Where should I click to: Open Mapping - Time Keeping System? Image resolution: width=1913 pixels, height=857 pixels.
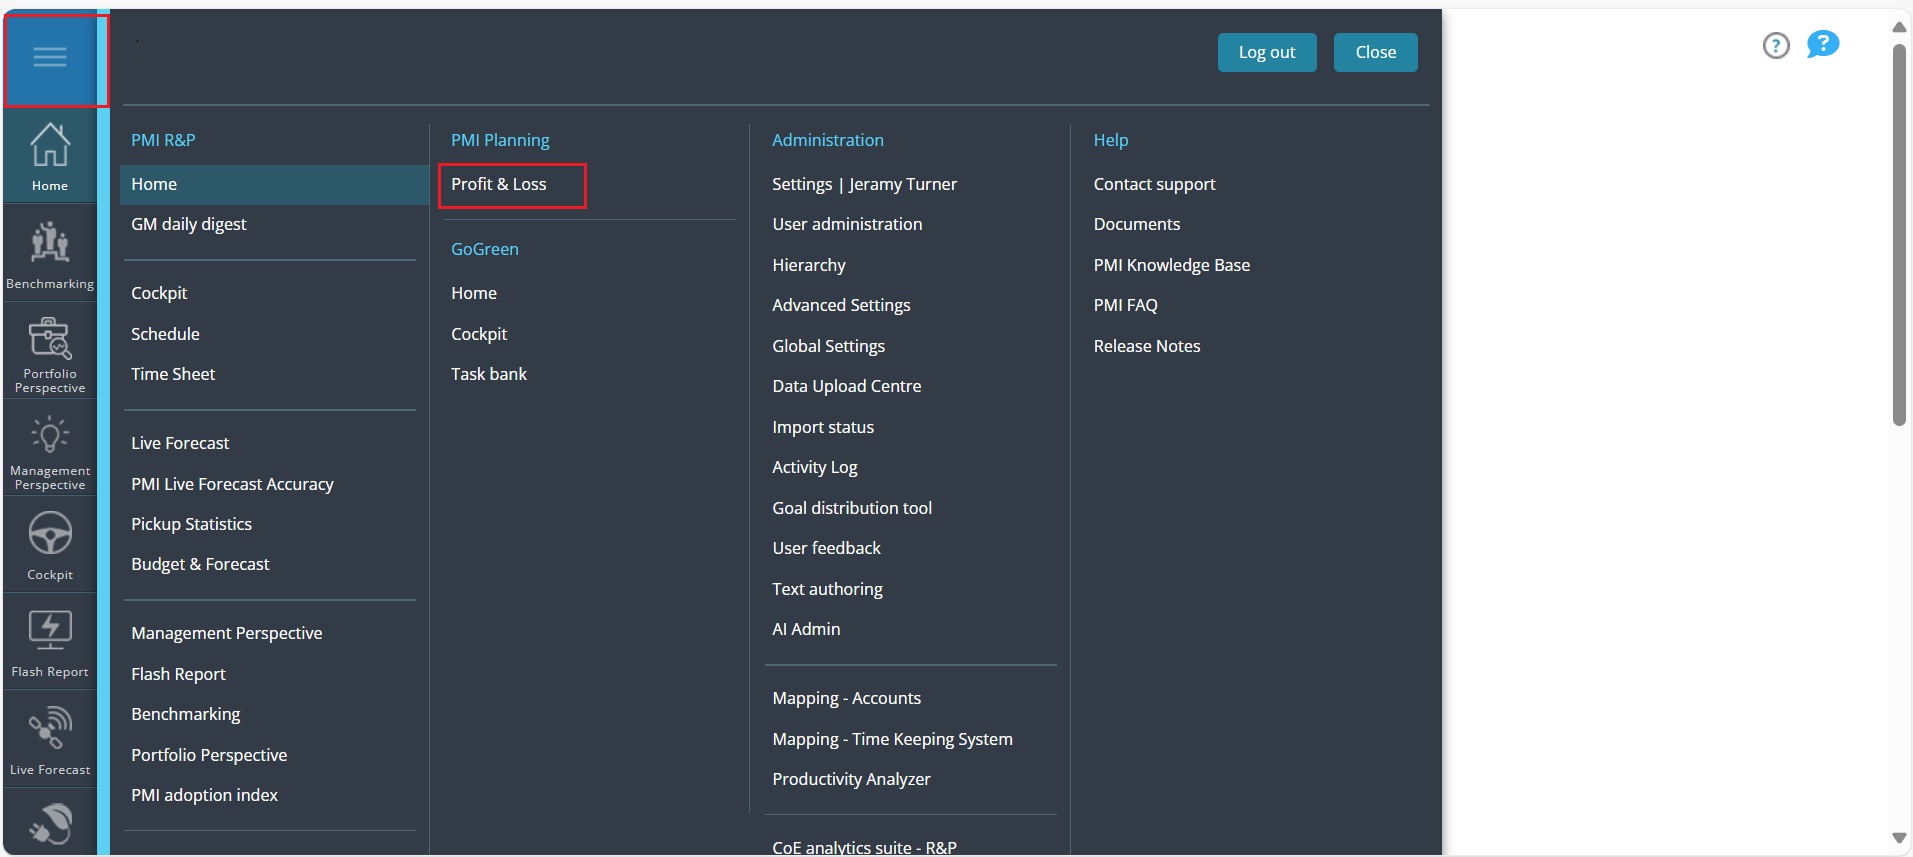coord(892,739)
